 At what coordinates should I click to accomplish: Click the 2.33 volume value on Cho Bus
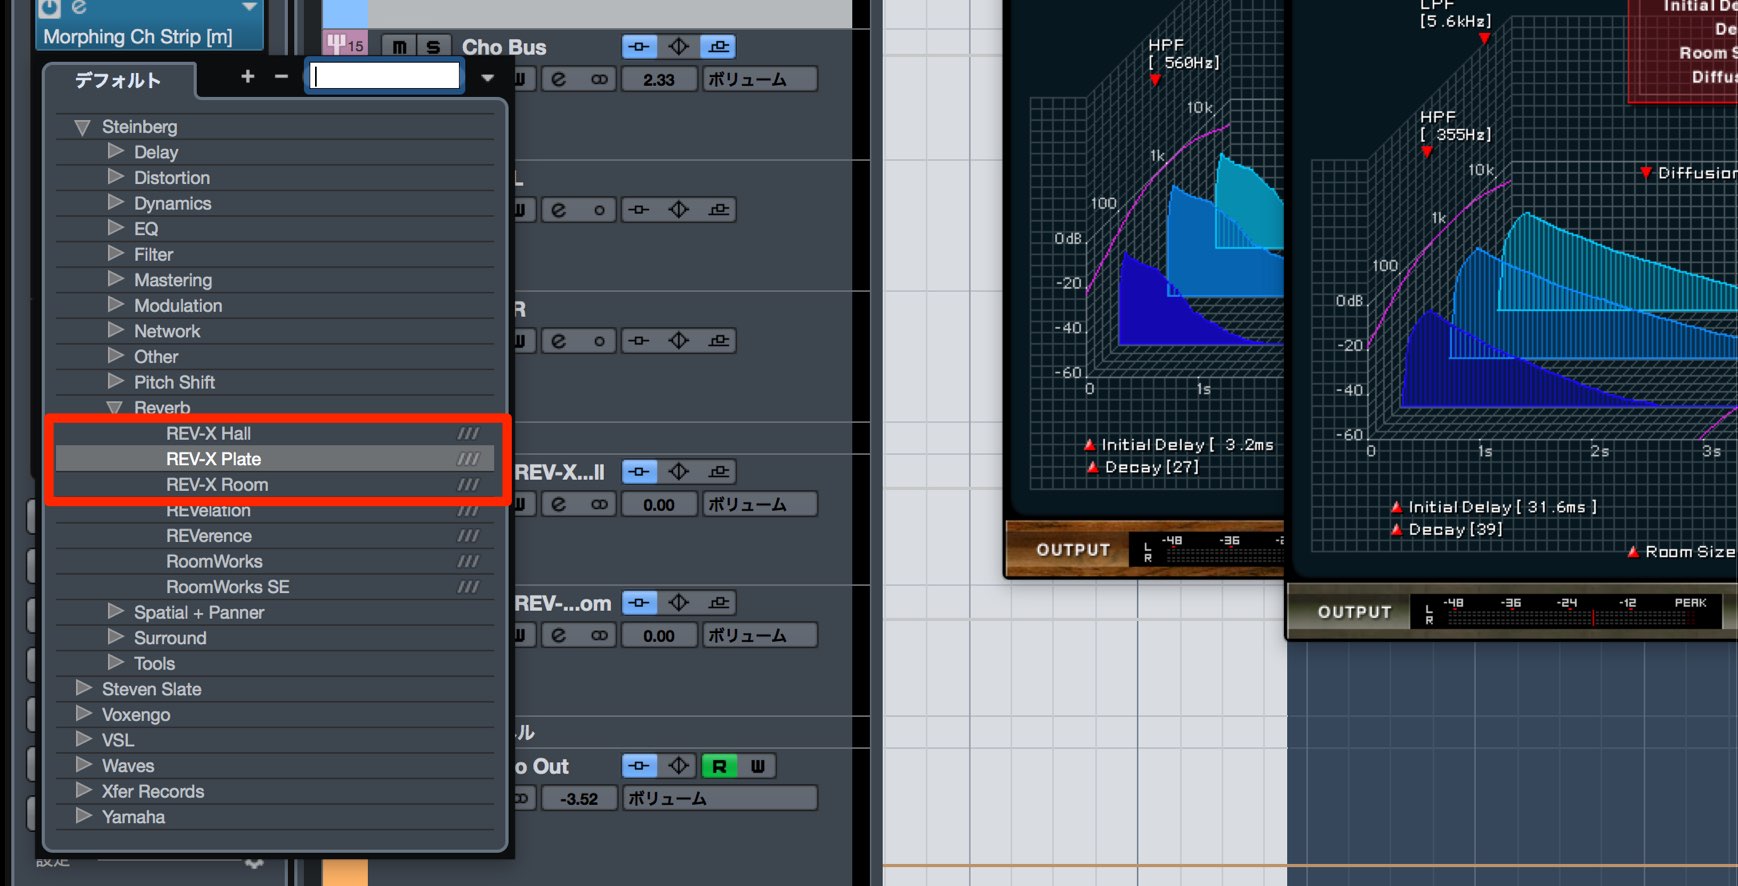pos(659,79)
